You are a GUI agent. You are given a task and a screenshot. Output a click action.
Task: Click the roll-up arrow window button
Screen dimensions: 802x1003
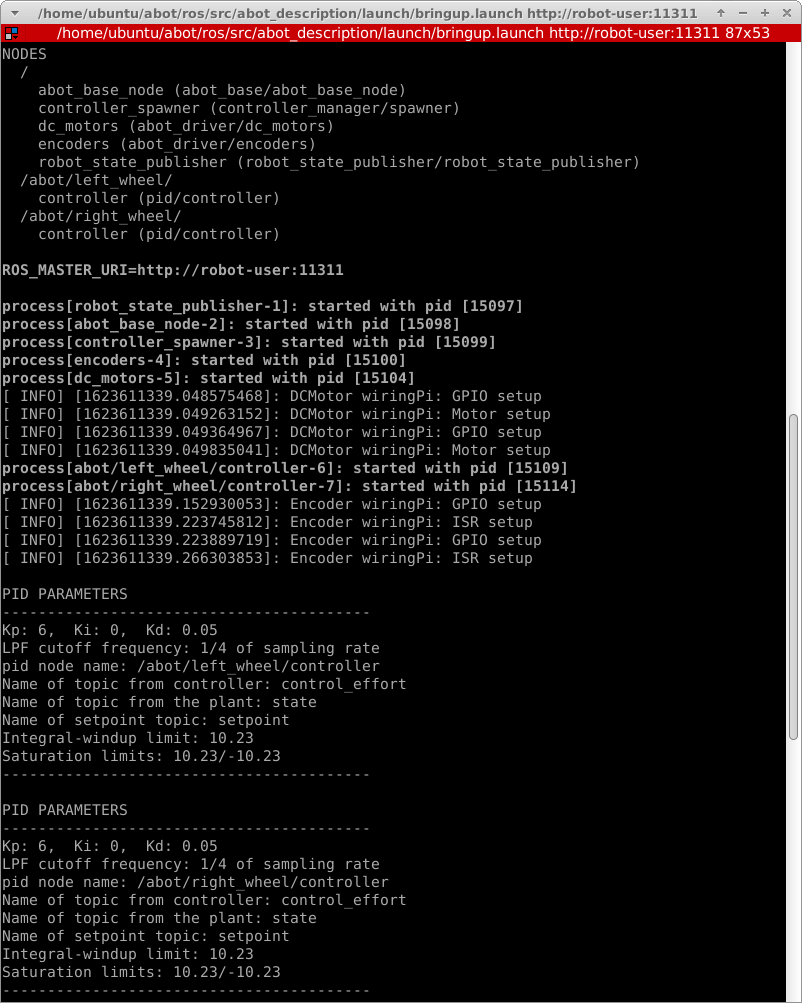point(721,13)
